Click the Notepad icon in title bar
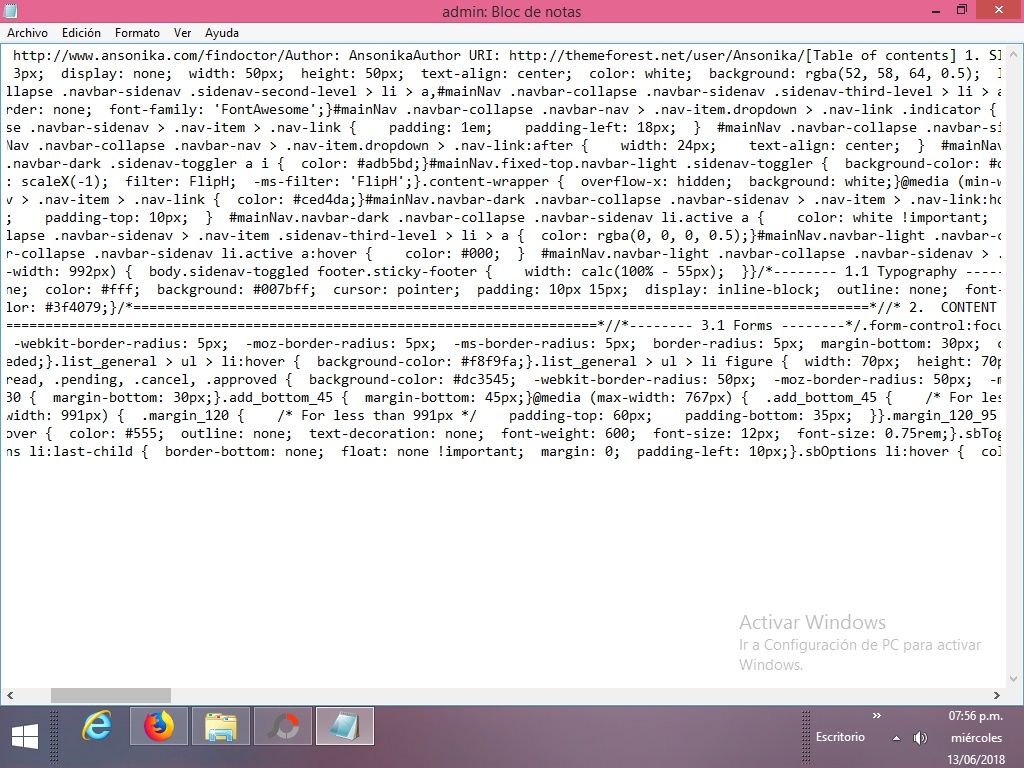Viewport: 1024px width, 768px height. (x=10, y=10)
